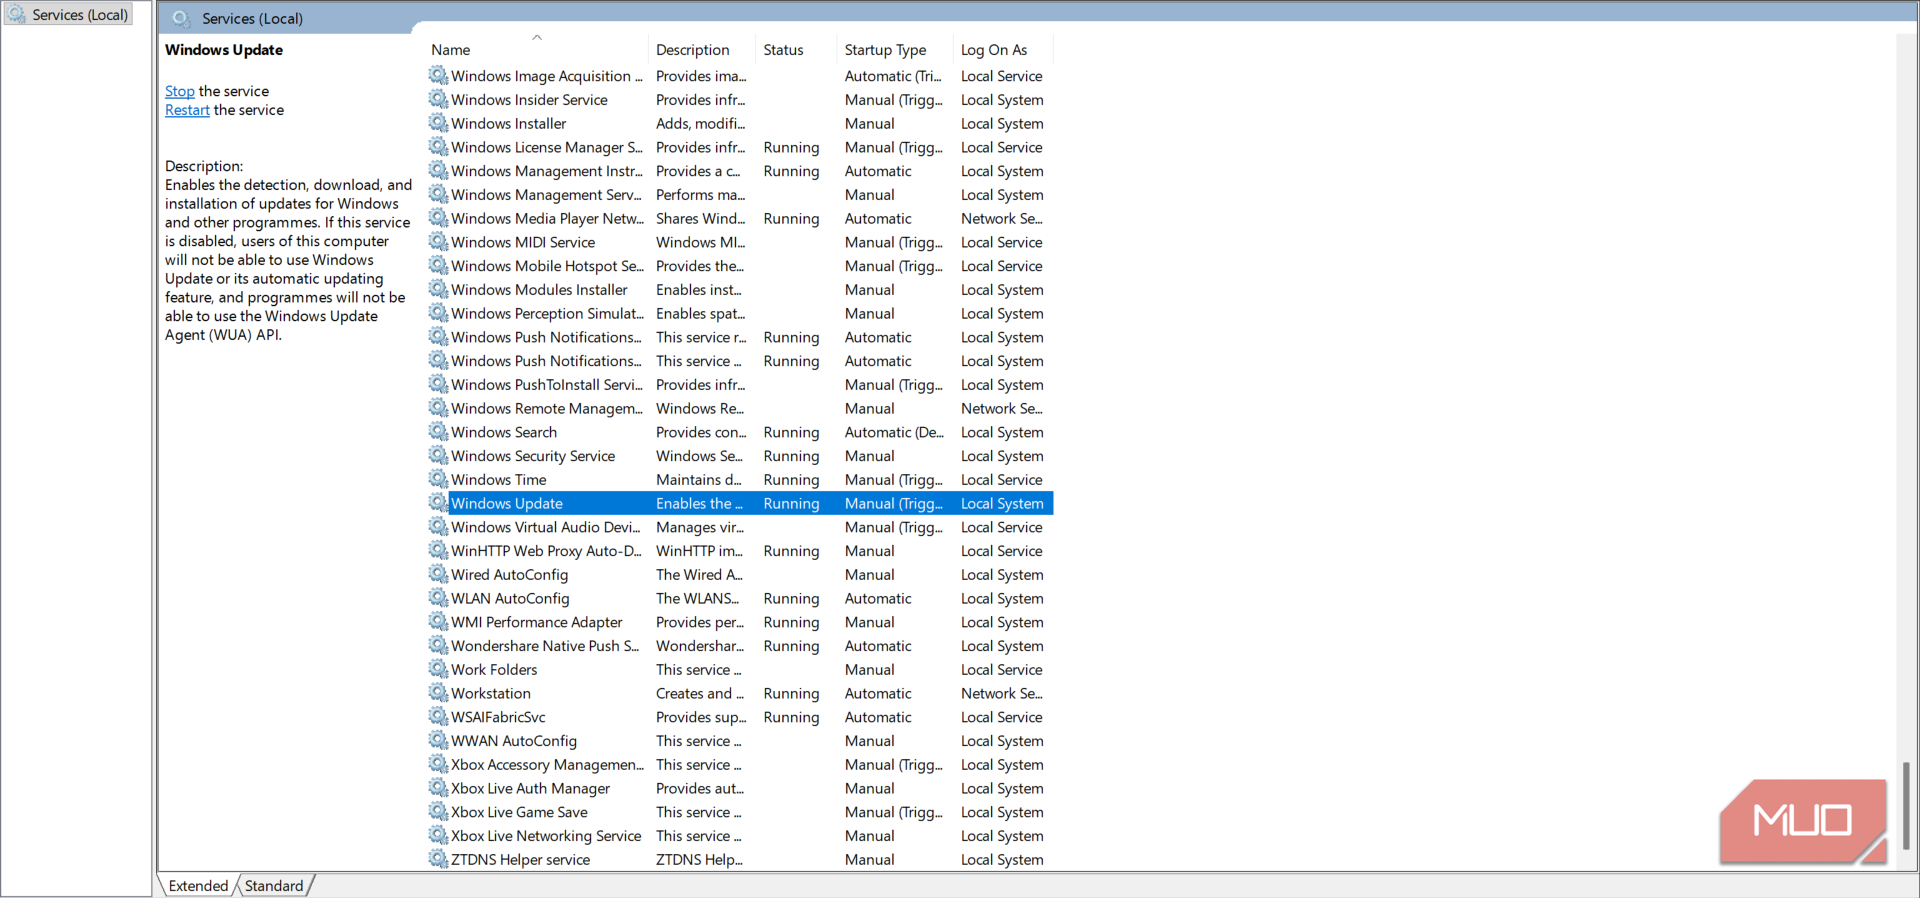Click the gear icon beside Windows Update
Screen dimensions: 1920x898
(x=438, y=503)
